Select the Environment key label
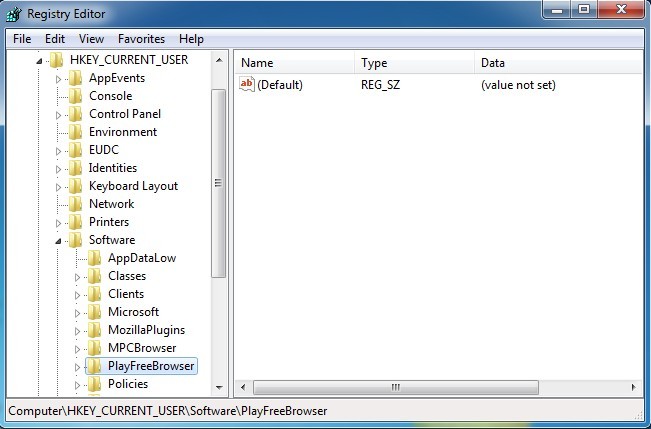The image size is (651, 429). point(123,132)
